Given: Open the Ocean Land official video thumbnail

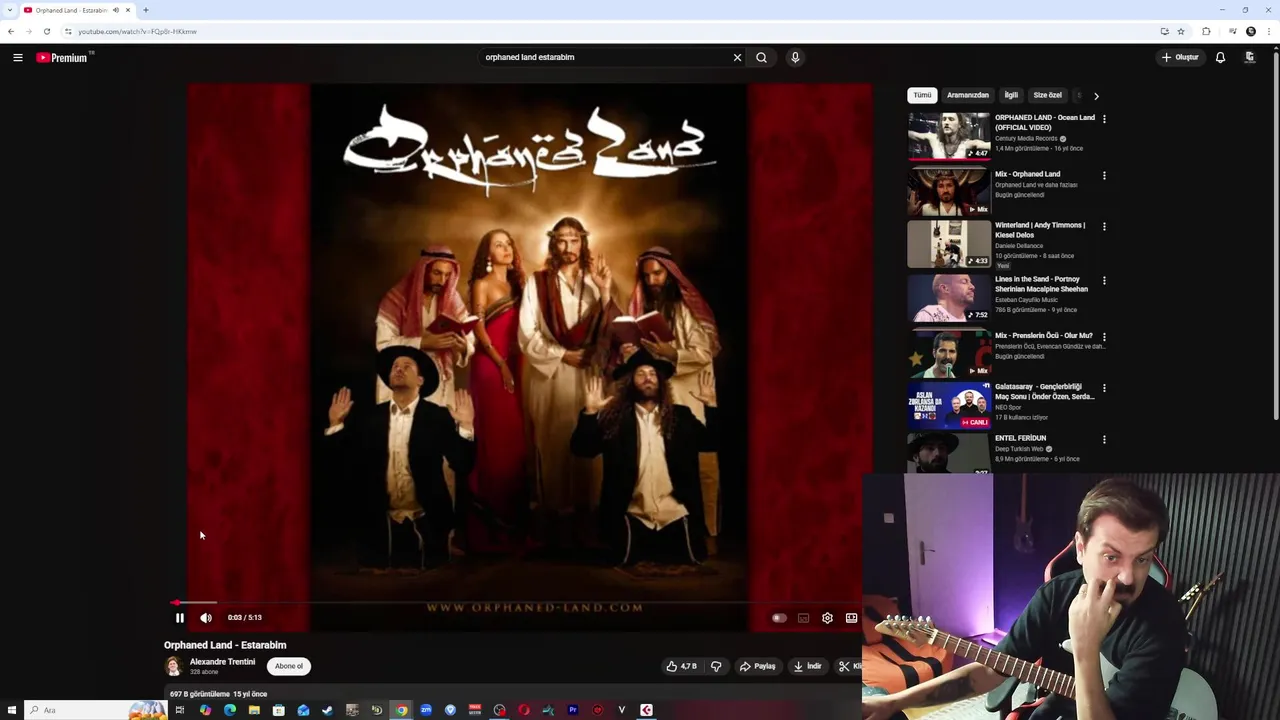Looking at the screenshot, I should tap(949, 136).
